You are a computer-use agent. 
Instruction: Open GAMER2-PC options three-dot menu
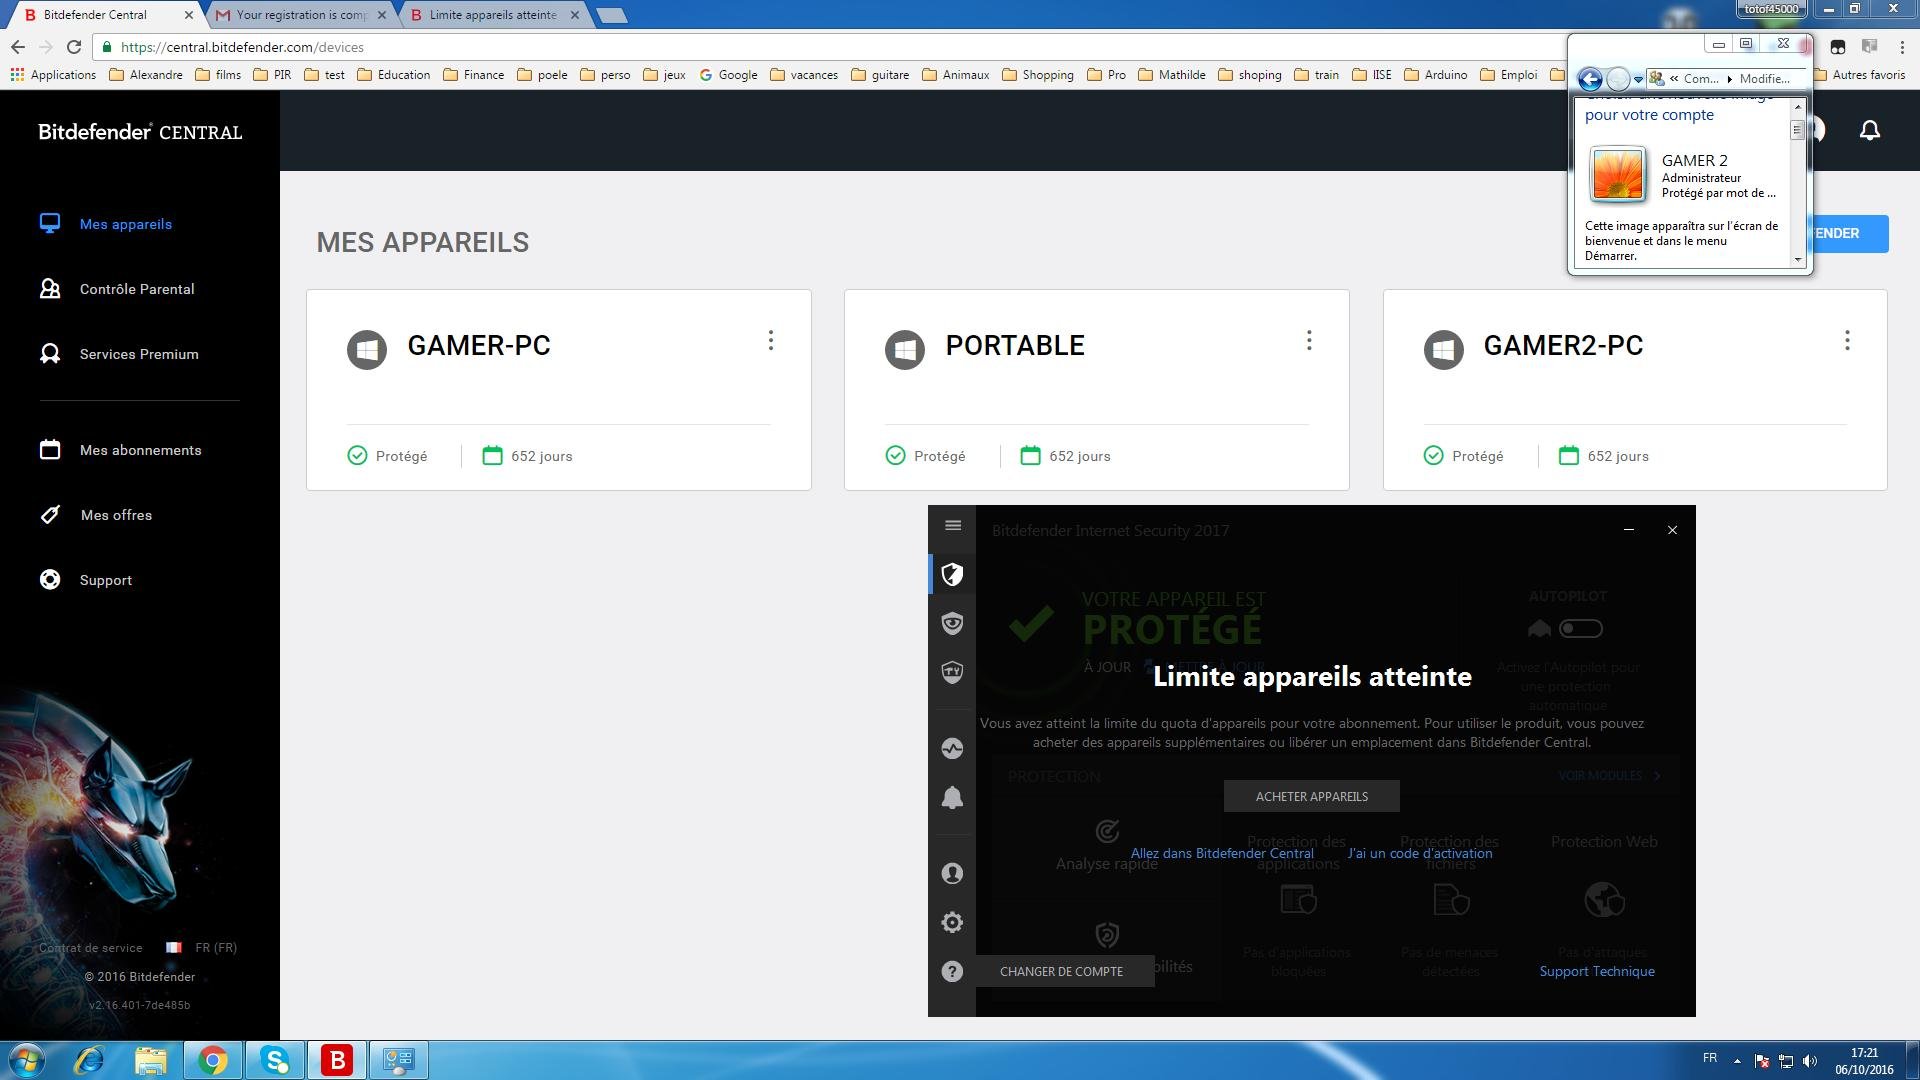pyautogui.click(x=1846, y=341)
